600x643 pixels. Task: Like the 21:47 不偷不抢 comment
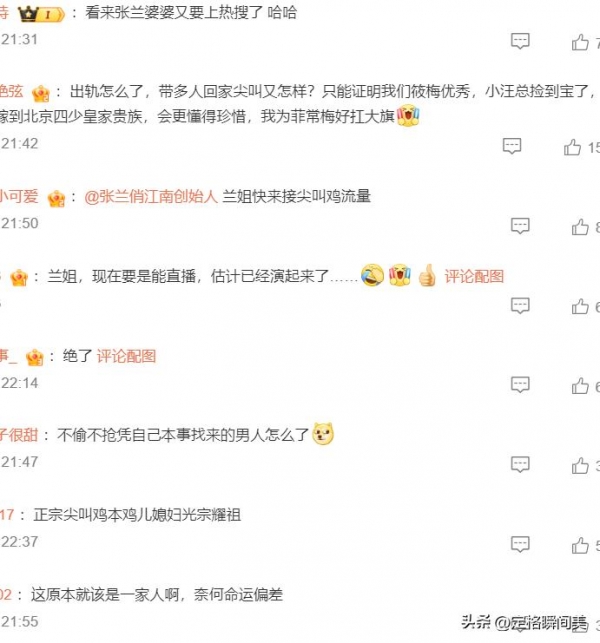point(580,465)
